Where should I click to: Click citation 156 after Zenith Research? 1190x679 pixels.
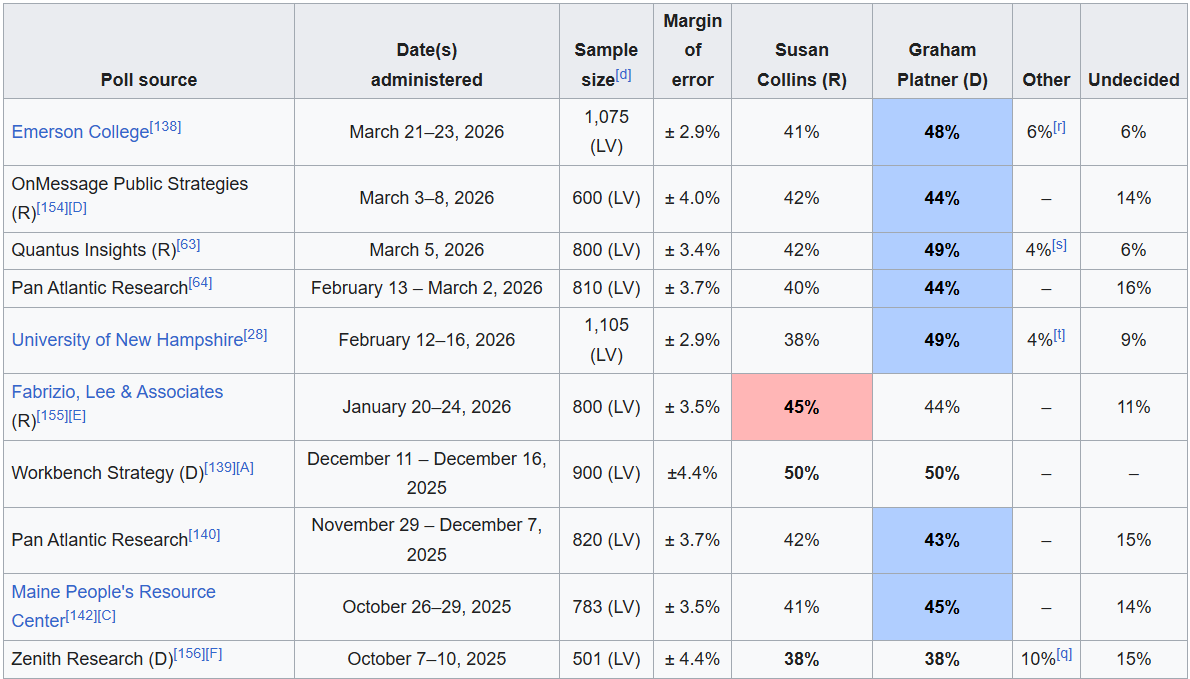pyautogui.click(x=190, y=654)
